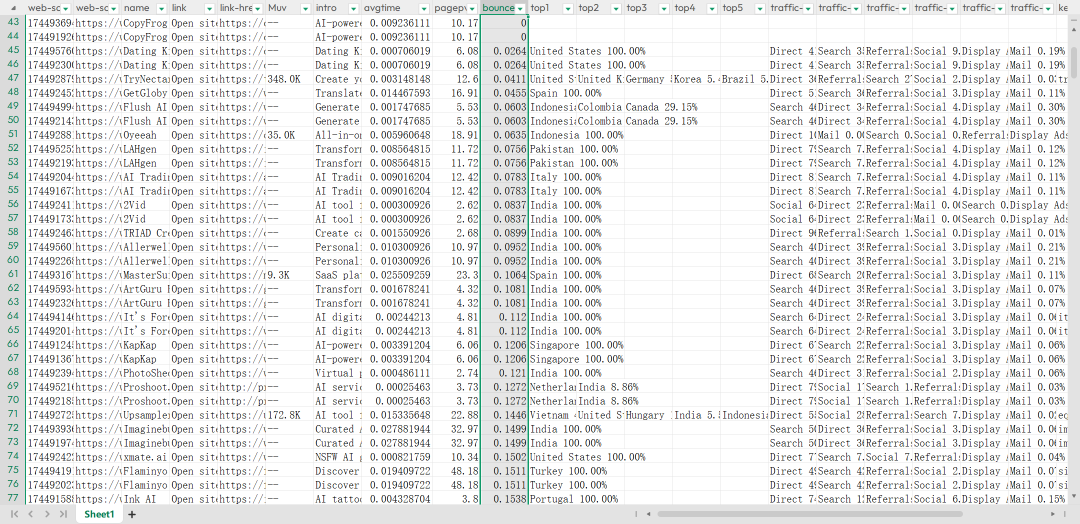Open sorted filter dropdown on bounce column
The image size is (1080, 524).
521,9
